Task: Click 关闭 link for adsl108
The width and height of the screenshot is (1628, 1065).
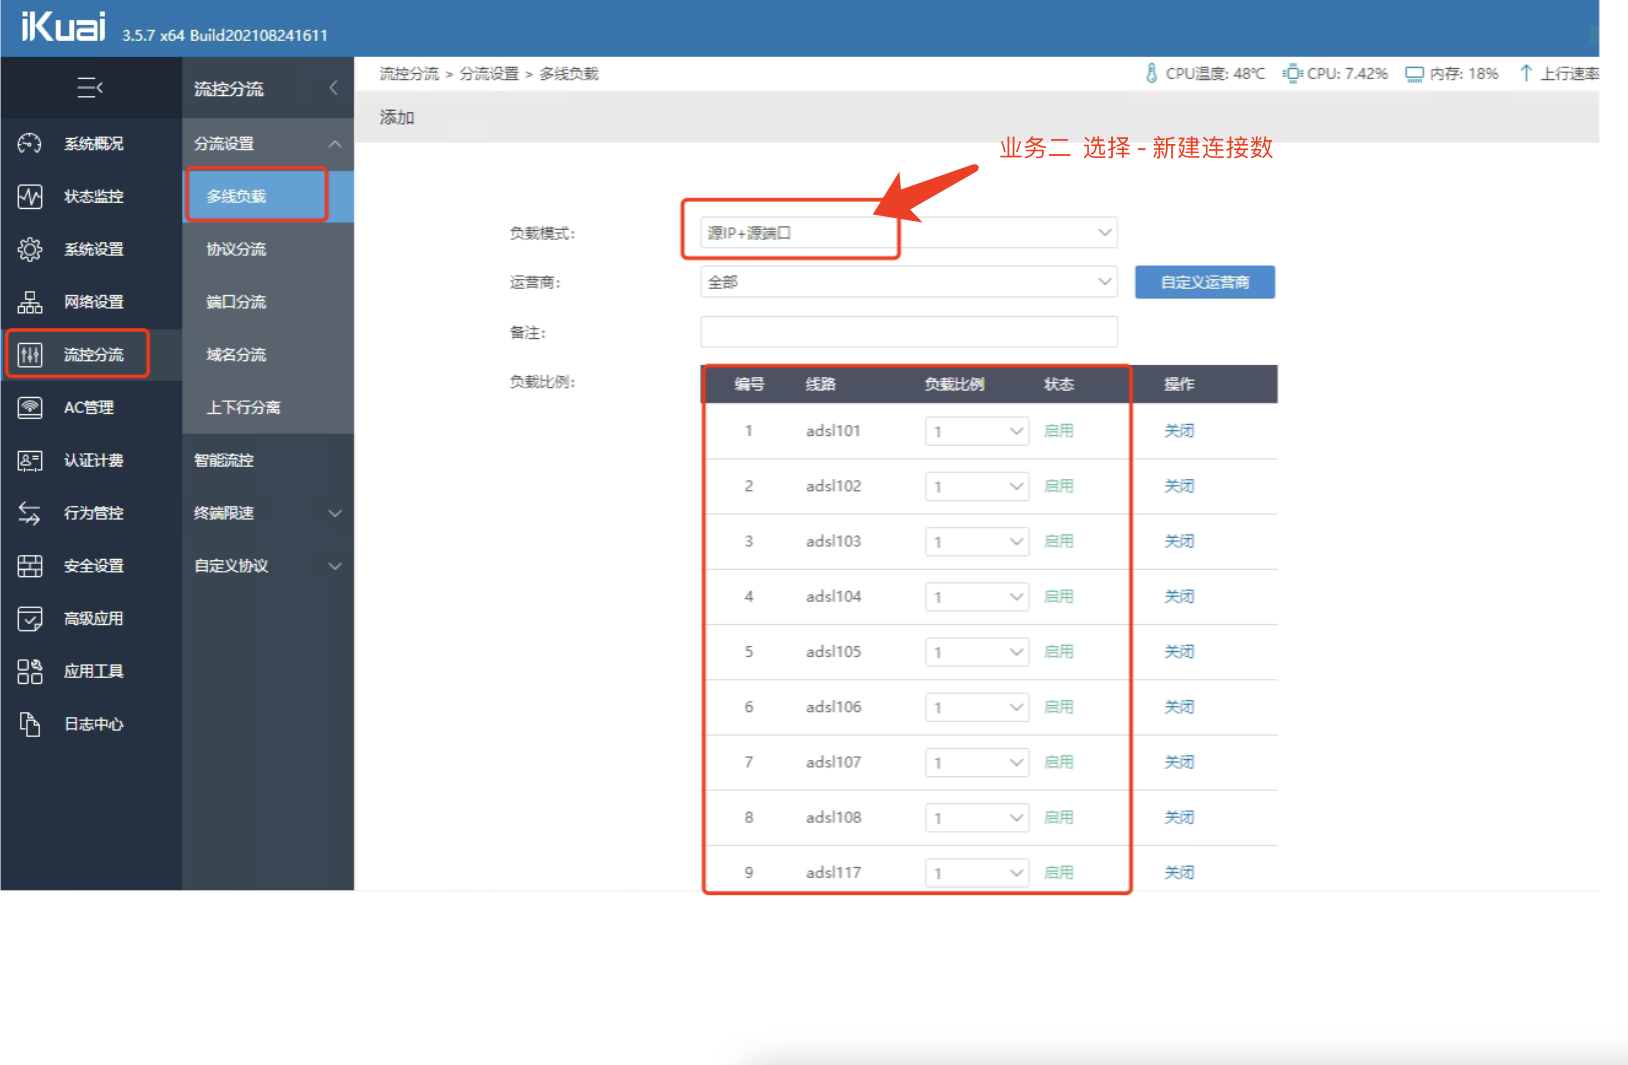Action: coord(1179,817)
